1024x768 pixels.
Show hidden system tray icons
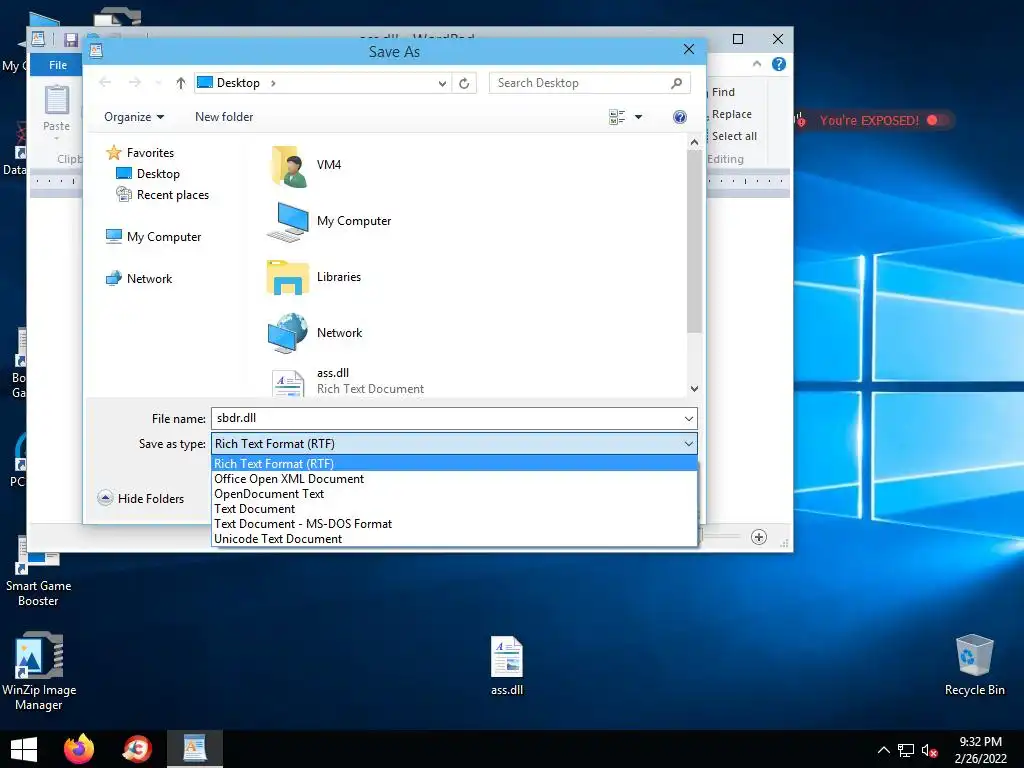pyautogui.click(x=883, y=750)
